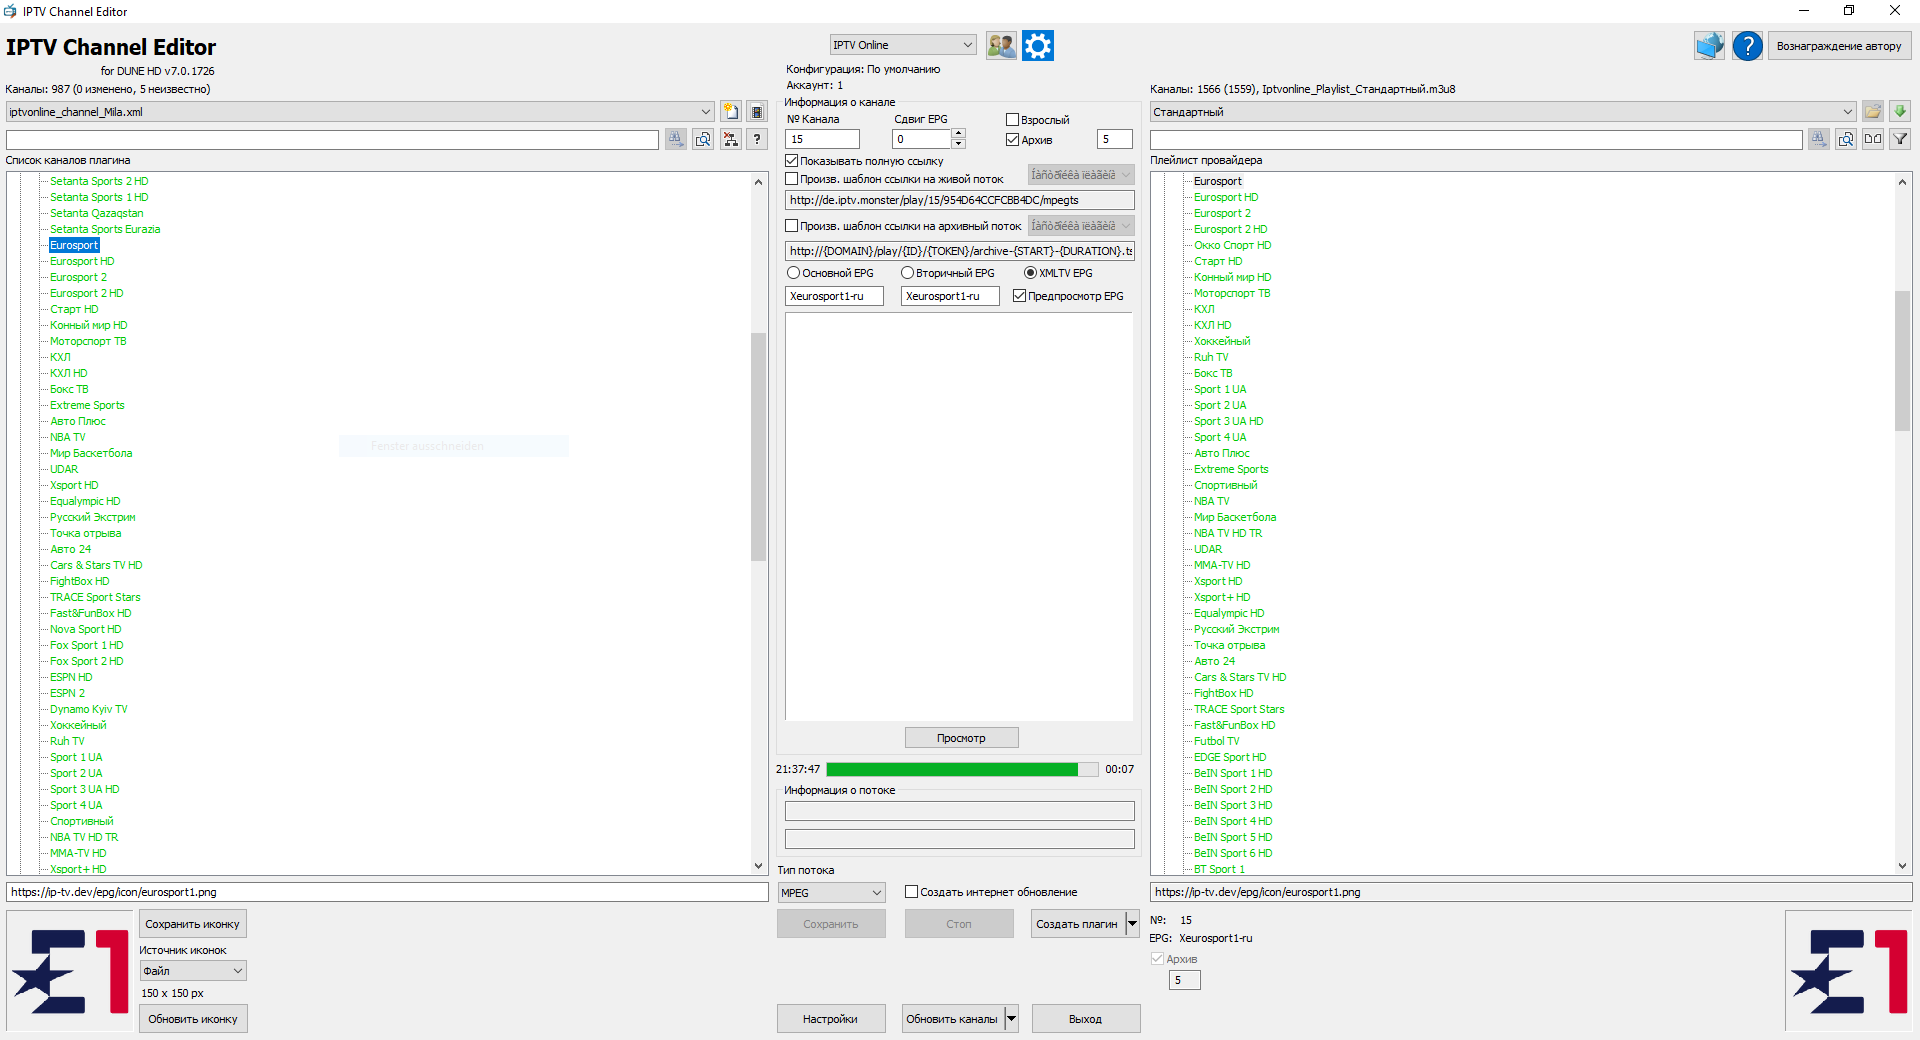The width and height of the screenshot is (1920, 1040).
Task: Click Обновить иконку button
Action: point(193,1019)
